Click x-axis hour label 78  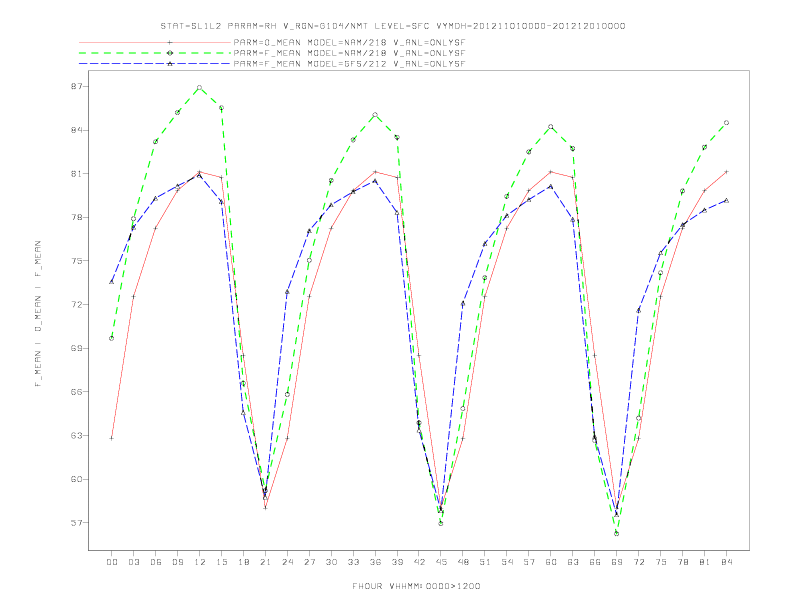[683, 562]
